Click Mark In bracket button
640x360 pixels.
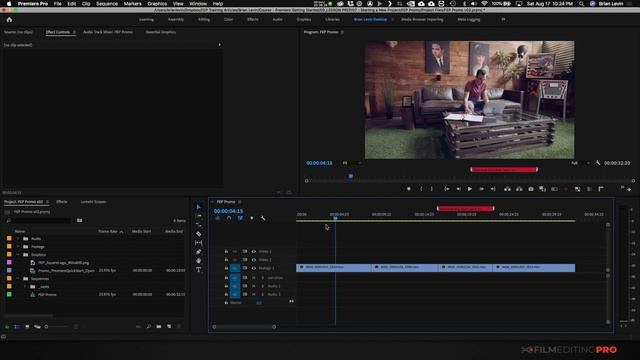pyautogui.click(x=421, y=189)
